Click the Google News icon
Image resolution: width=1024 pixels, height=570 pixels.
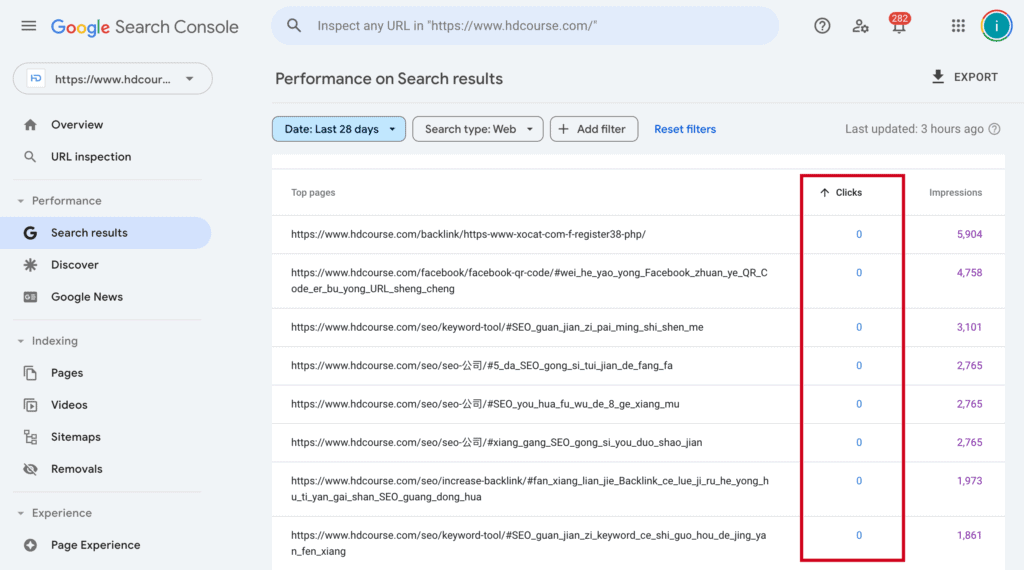click(x=30, y=297)
